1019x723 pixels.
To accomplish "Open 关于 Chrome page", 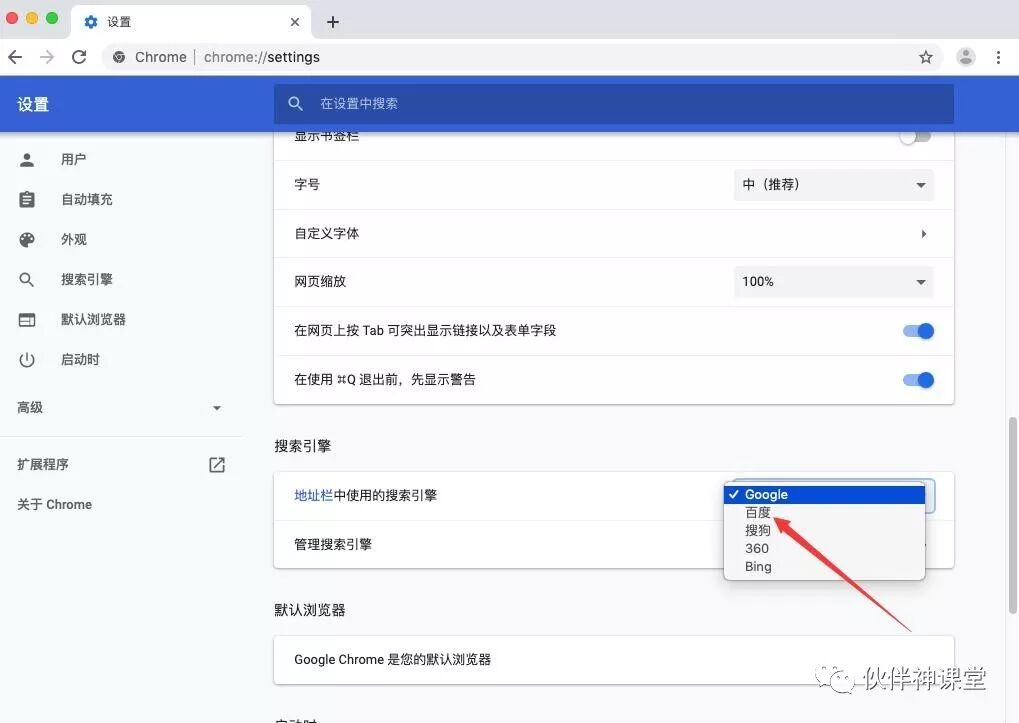I will tap(55, 505).
